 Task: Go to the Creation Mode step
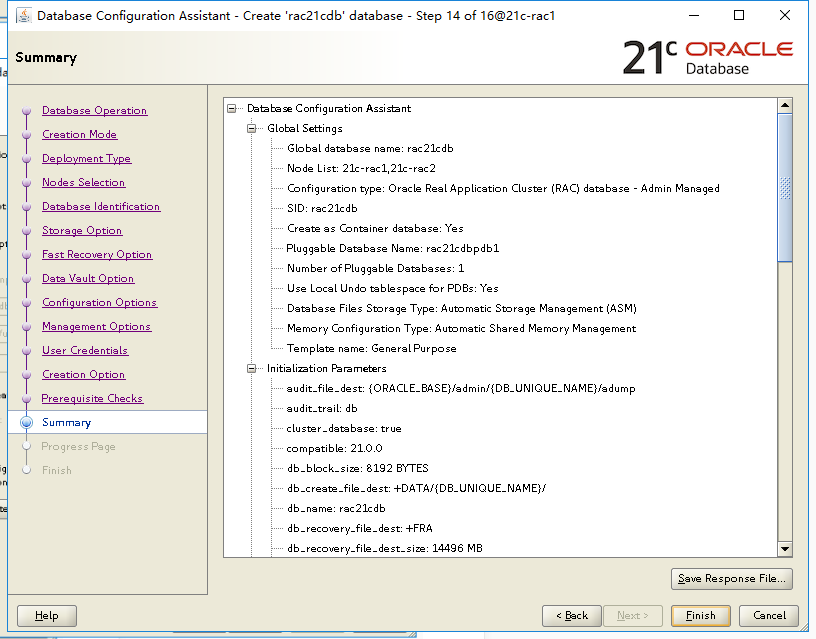click(x=79, y=134)
